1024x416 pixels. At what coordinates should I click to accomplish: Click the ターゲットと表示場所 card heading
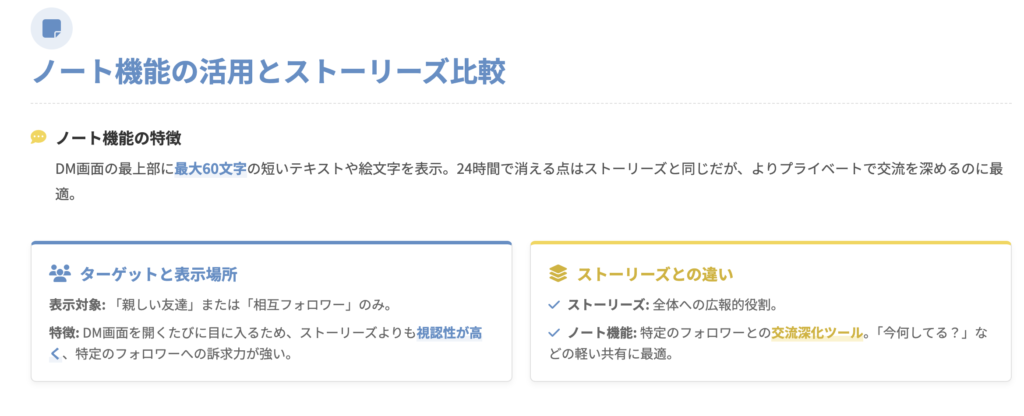point(158,273)
